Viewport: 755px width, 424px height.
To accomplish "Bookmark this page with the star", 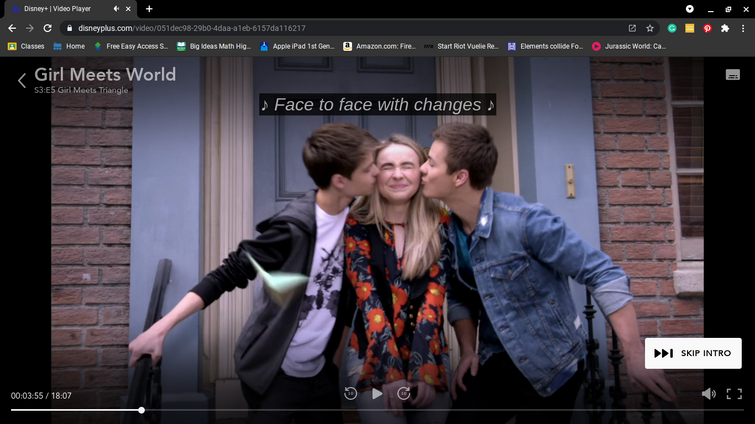I will pos(650,28).
